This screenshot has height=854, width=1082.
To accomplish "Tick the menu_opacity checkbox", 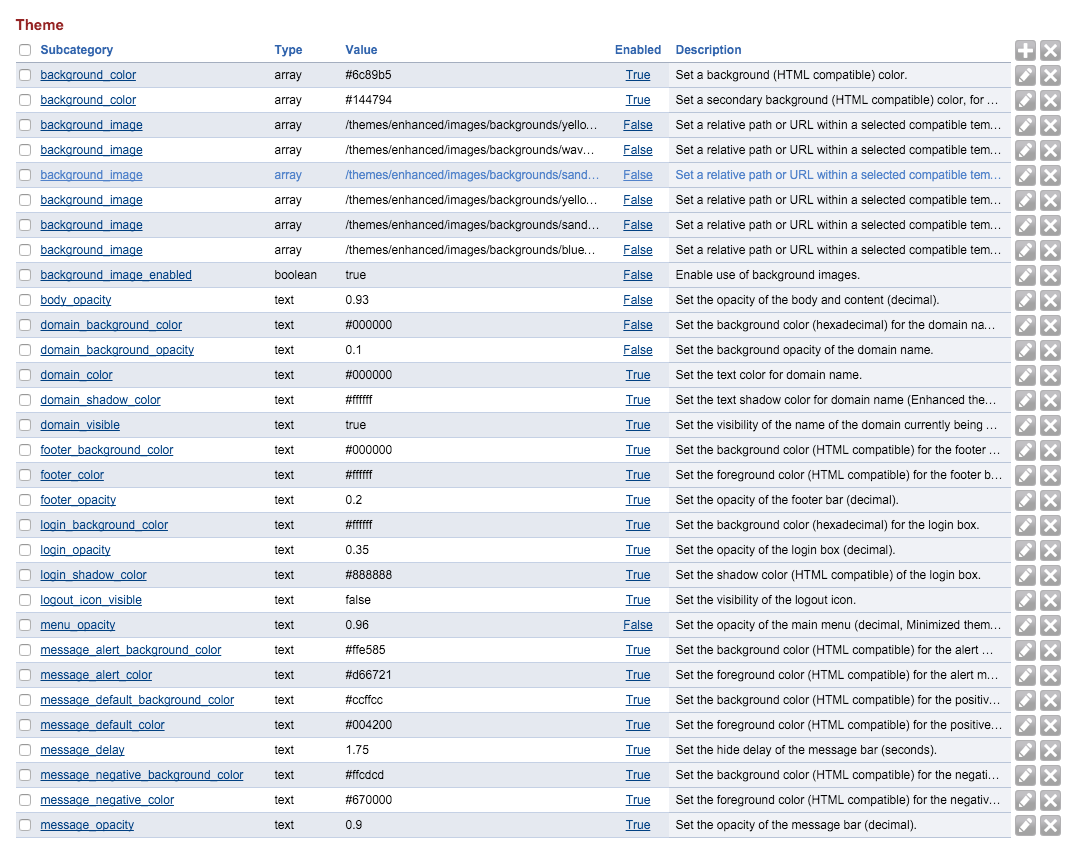I will pos(25,624).
